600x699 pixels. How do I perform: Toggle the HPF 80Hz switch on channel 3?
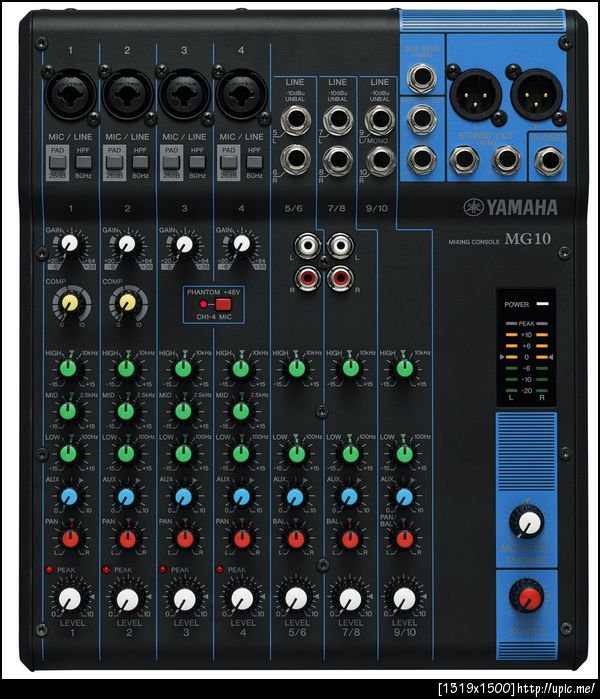pos(197,163)
